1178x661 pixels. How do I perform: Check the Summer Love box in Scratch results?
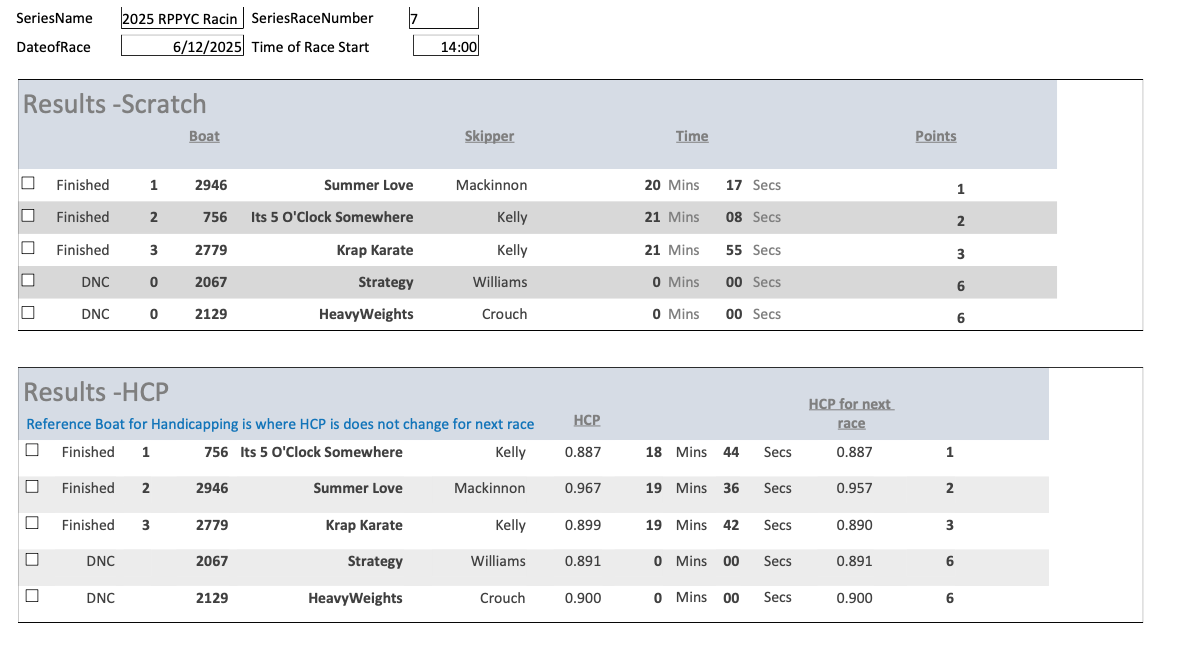pyautogui.click(x=28, y=184)
